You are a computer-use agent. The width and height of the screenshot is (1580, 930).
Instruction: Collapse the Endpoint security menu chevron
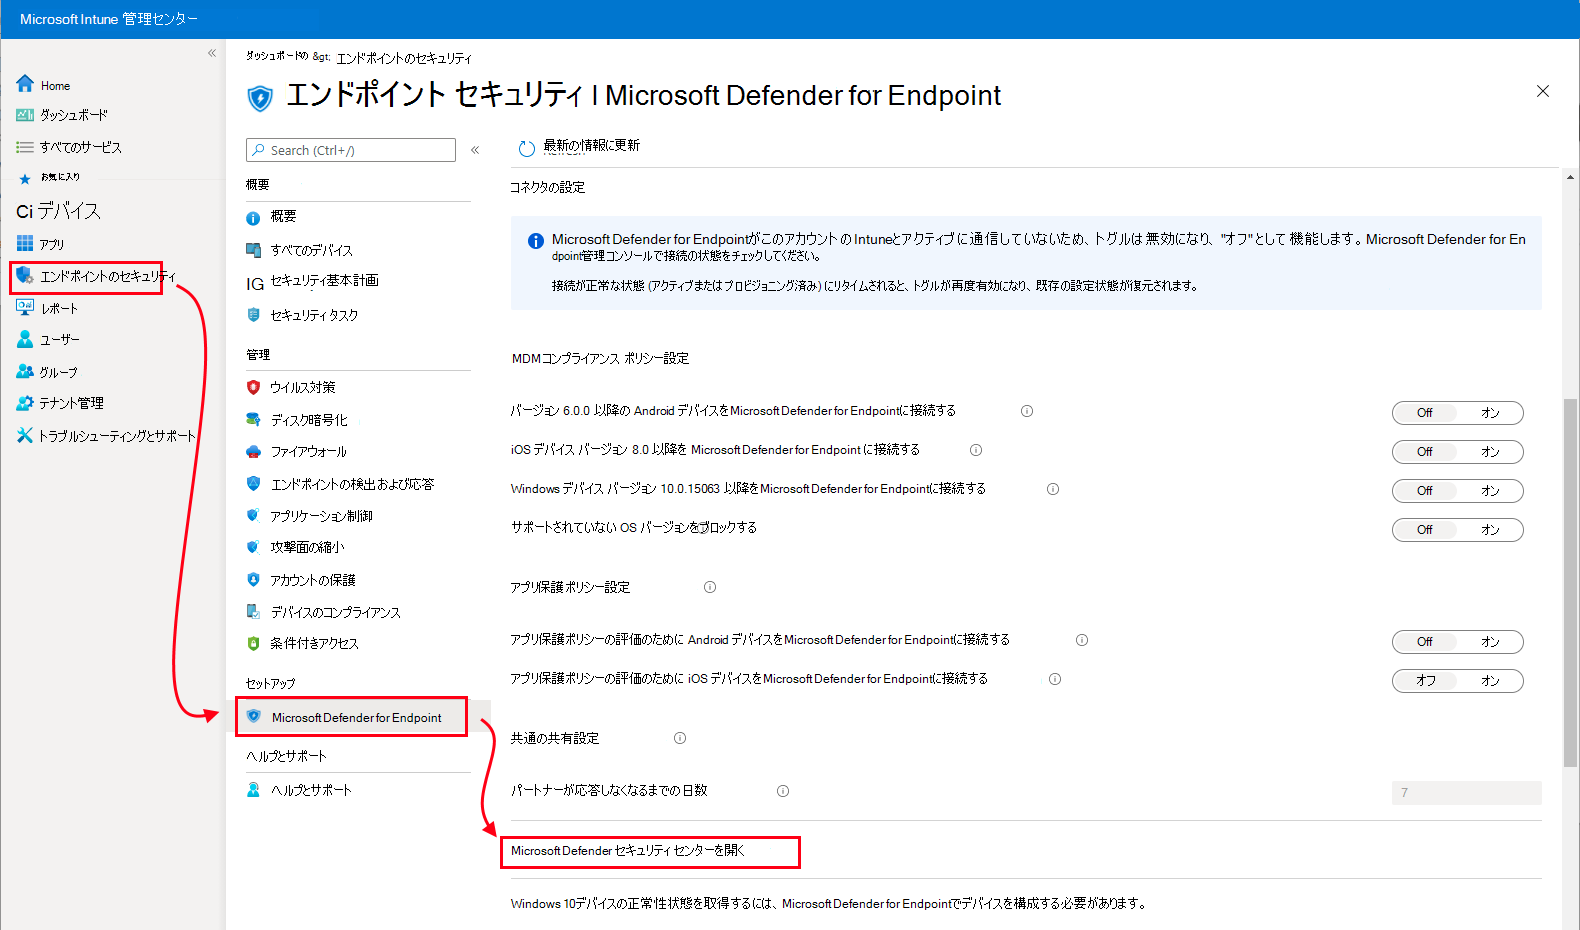coord(475,150)
